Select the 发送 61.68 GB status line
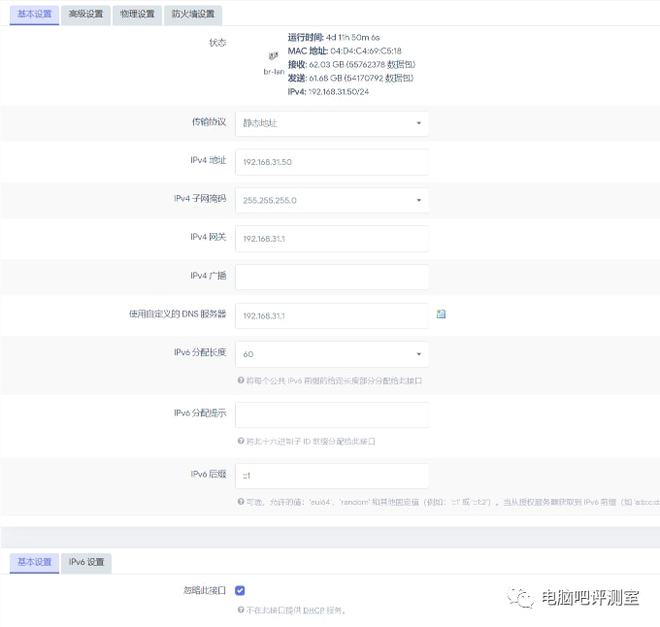This screenshot has height=627, width=660. [x=351, y=78]
